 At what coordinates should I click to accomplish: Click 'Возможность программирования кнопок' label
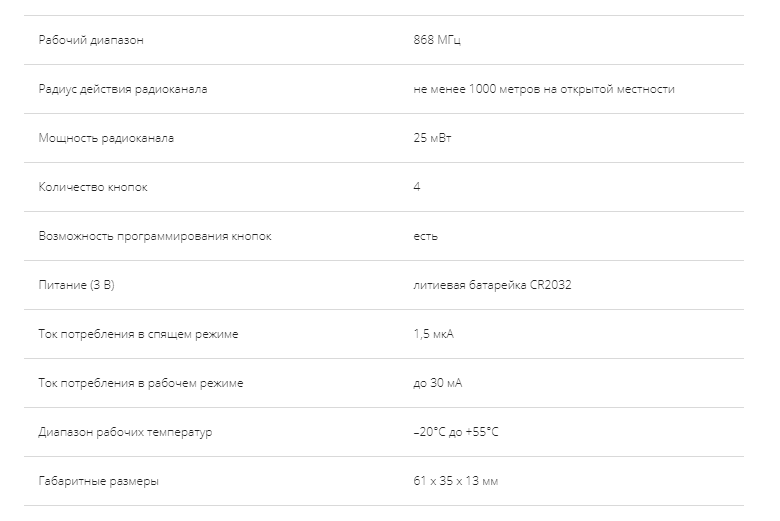(x=155, y=237)
